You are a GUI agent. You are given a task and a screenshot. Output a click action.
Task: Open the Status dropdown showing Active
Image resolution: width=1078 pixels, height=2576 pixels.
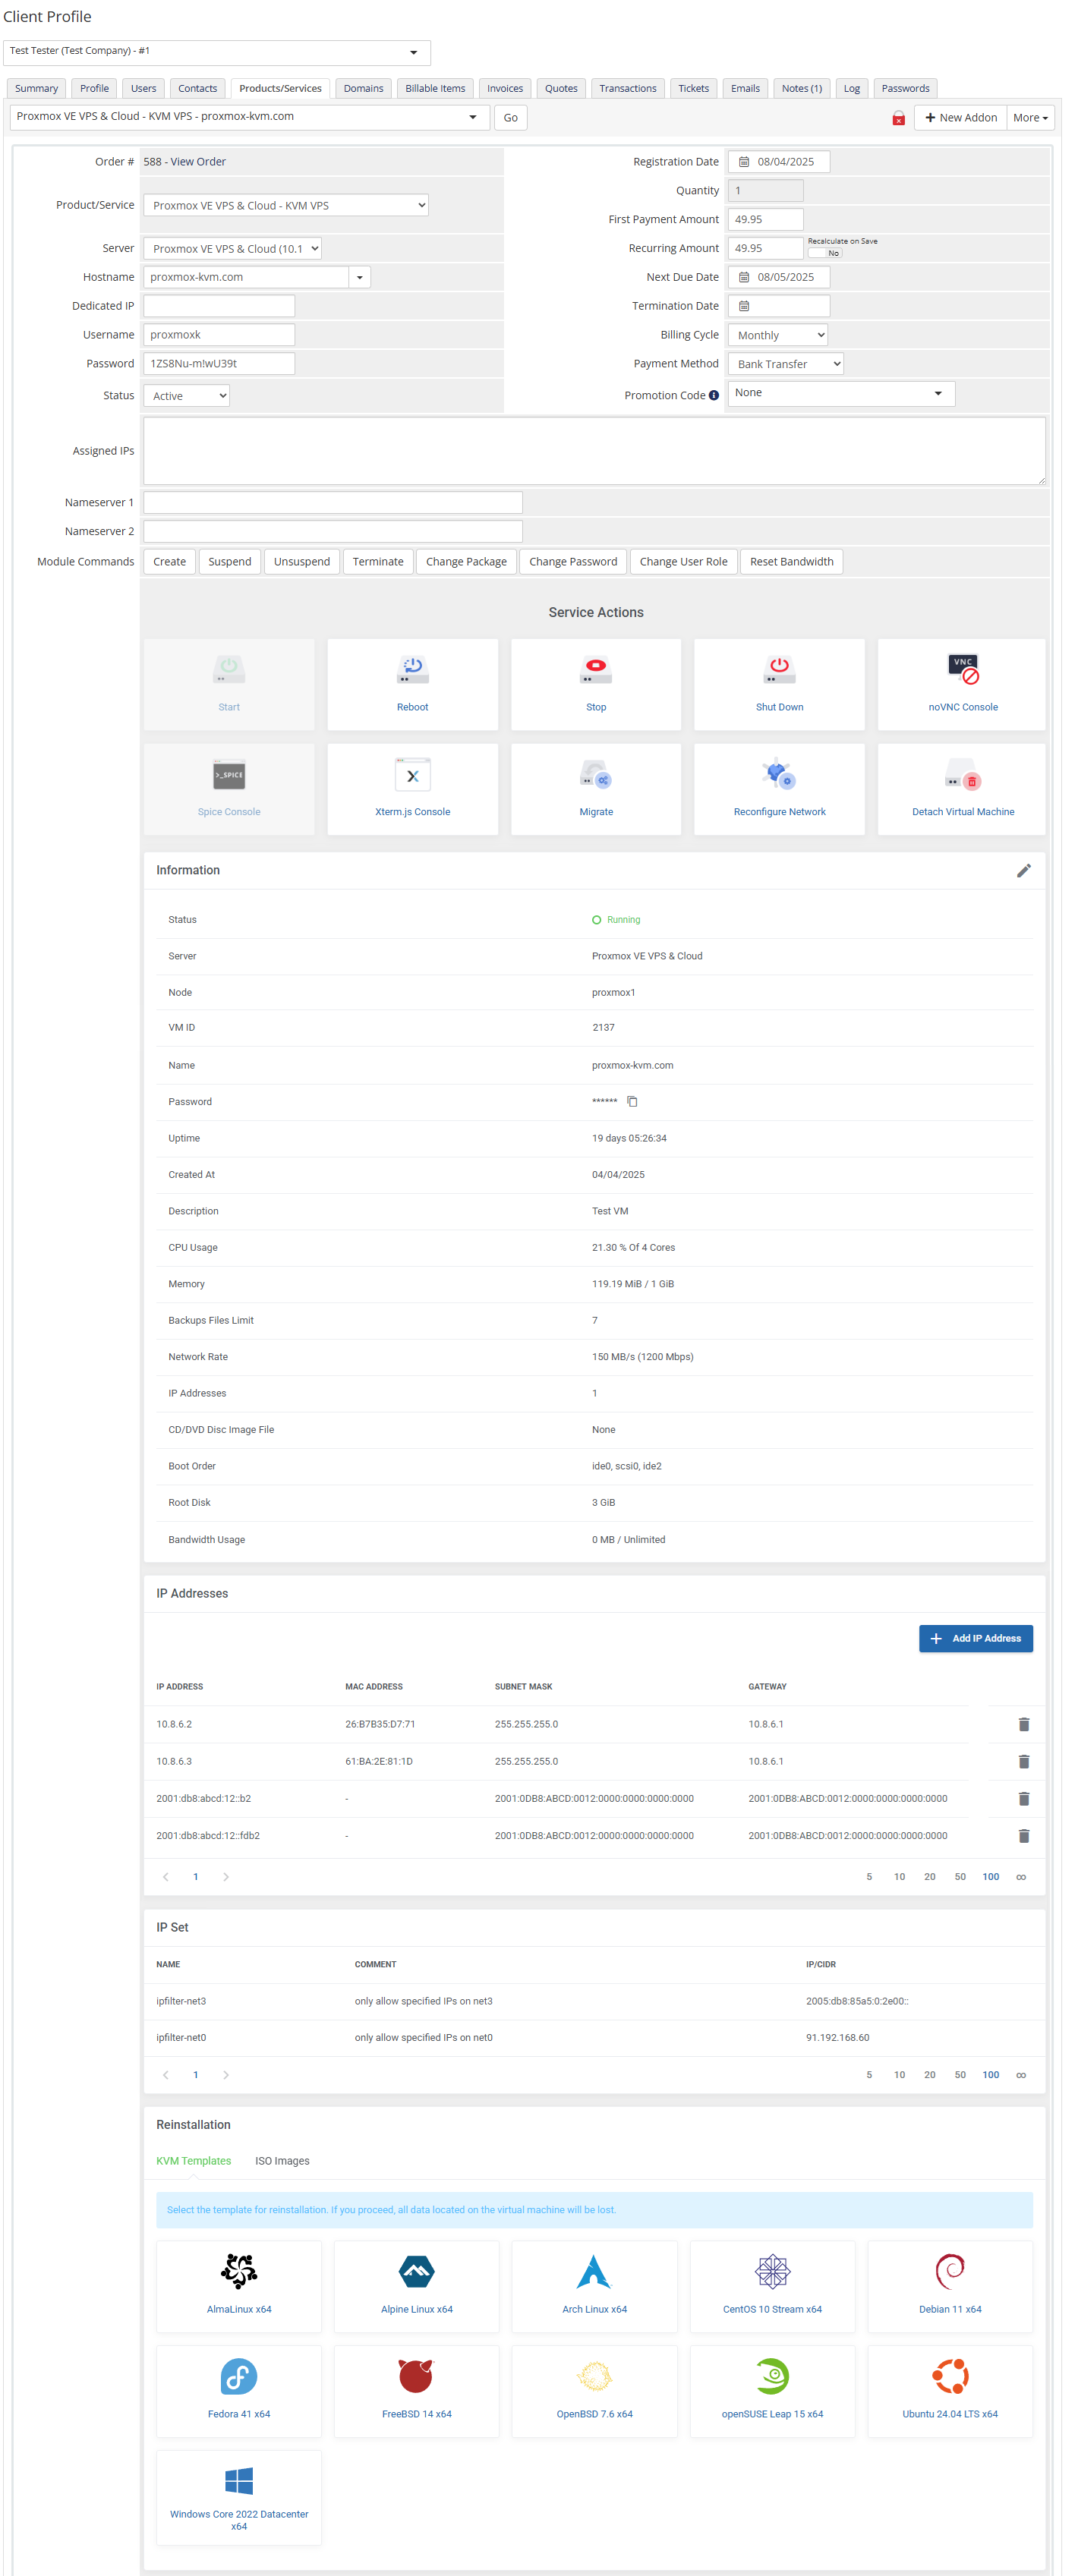(187, 396)
